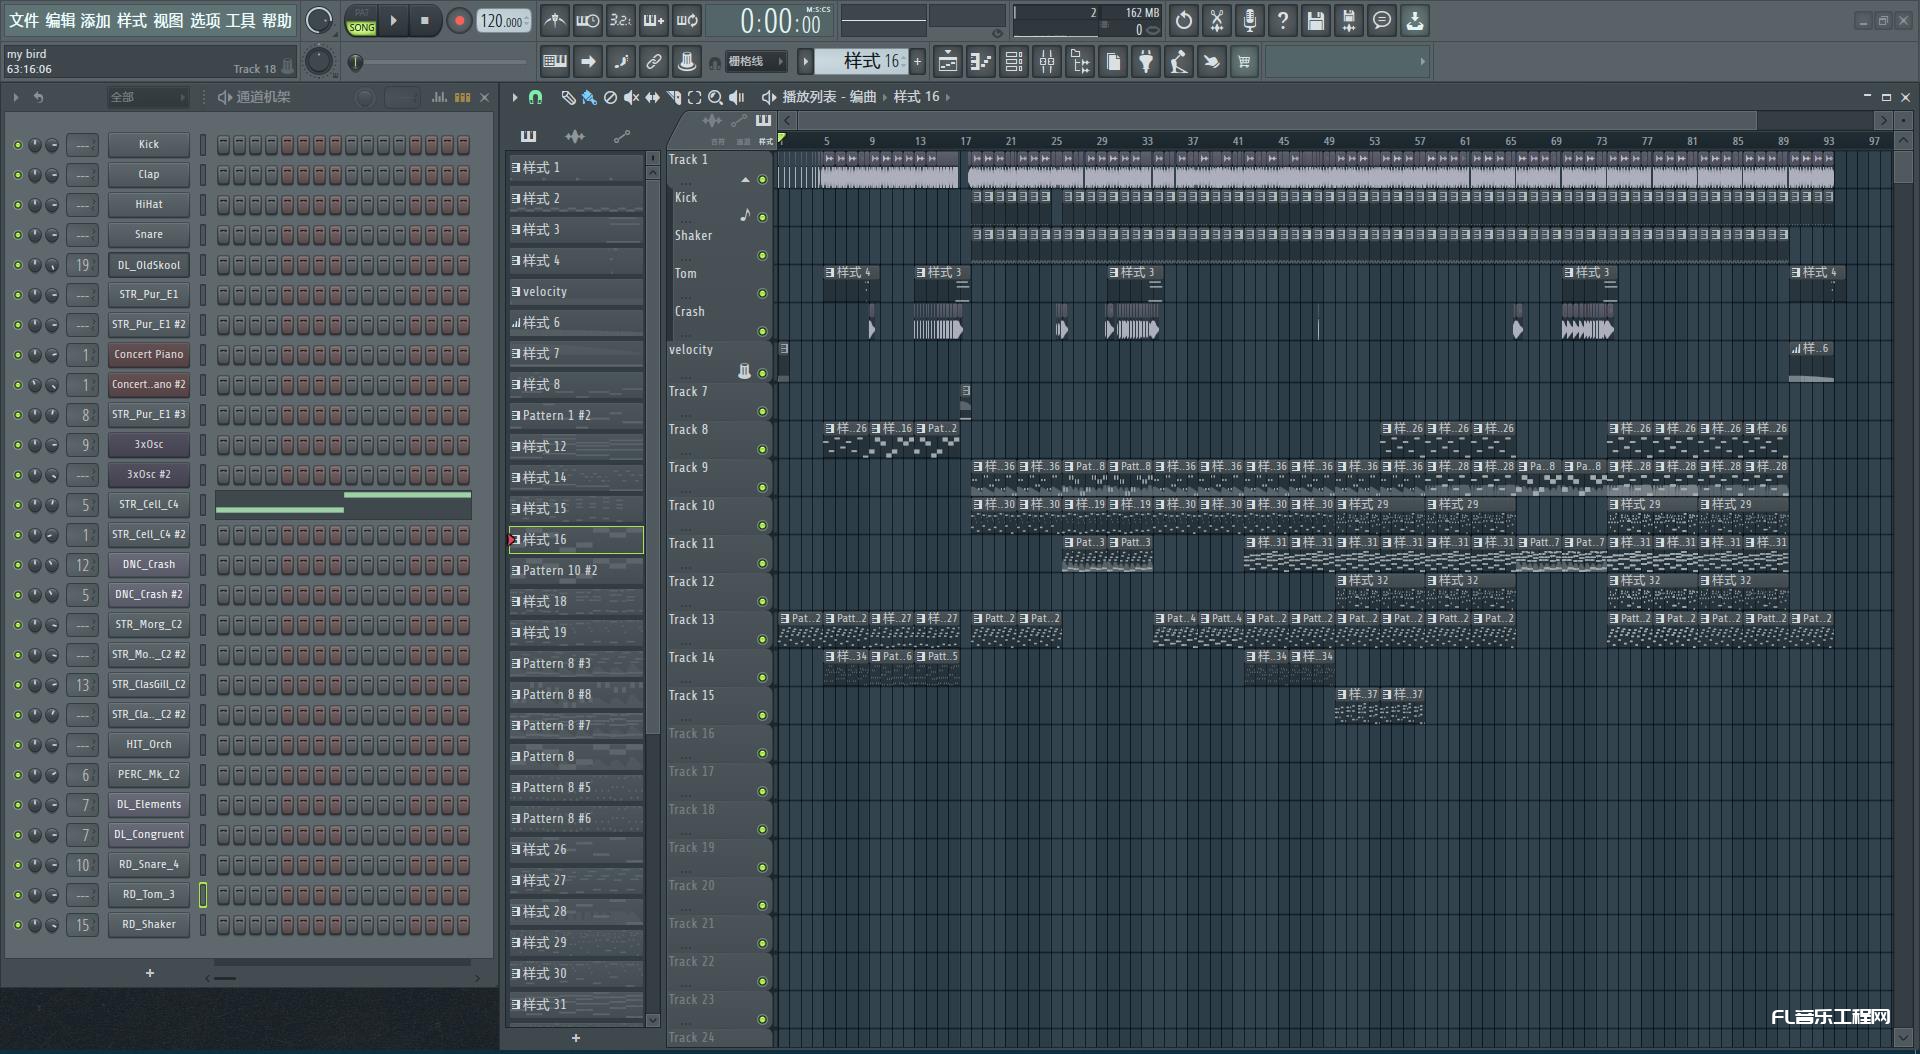
Task: Open the tempo tapper icon
Action: click(1179, 62)
